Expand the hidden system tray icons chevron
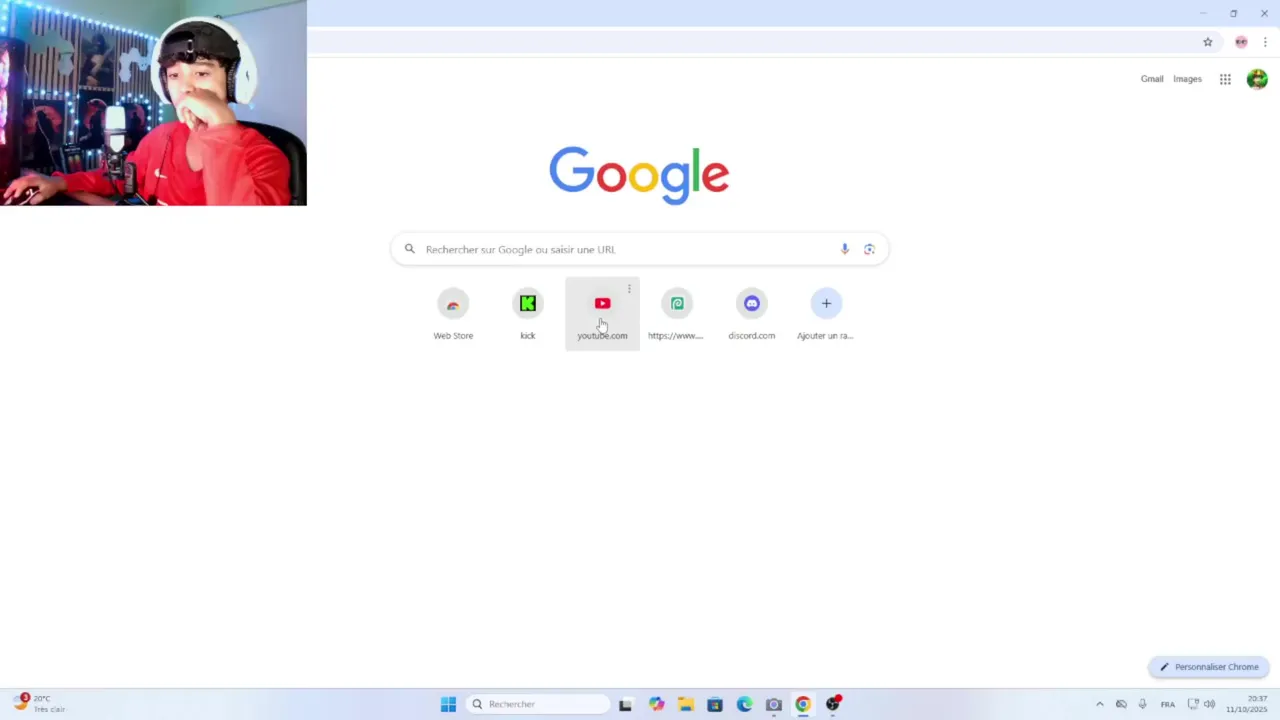Screen dimensions: 1280x720 tap(1100, 704)
